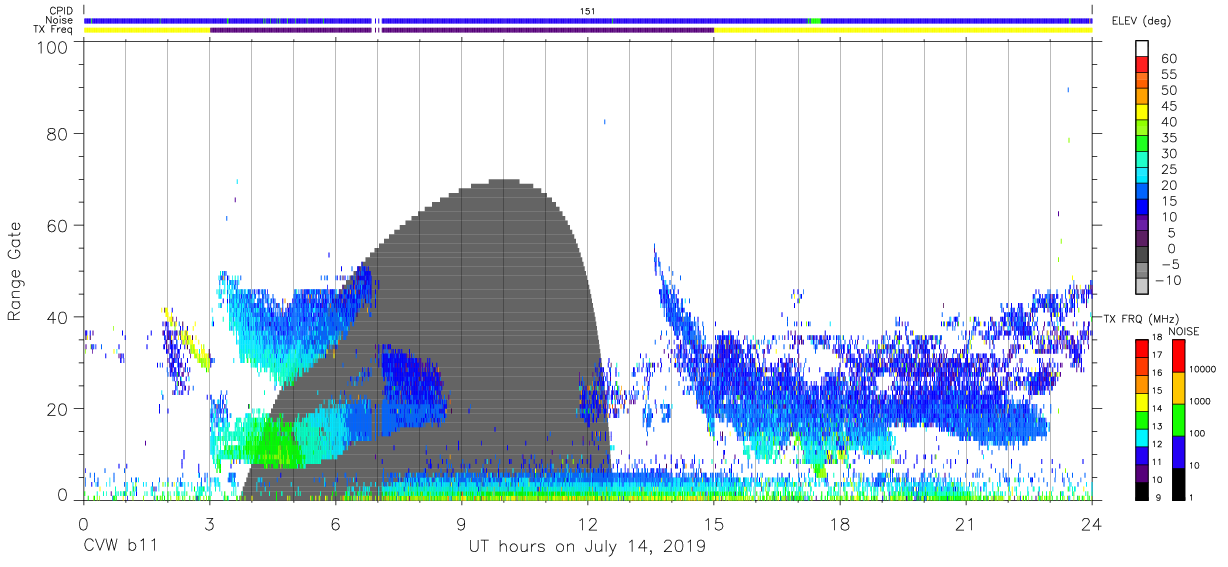Click the ELEV legend label '45'
The height and width of the screenshot is (567, 1228).
pos(1171,107)
